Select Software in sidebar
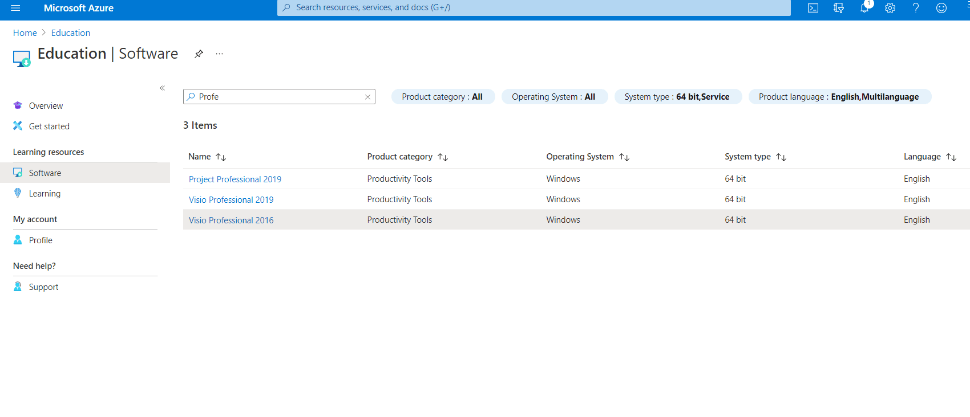Viewport: 970px width, 417px height. 85,173
